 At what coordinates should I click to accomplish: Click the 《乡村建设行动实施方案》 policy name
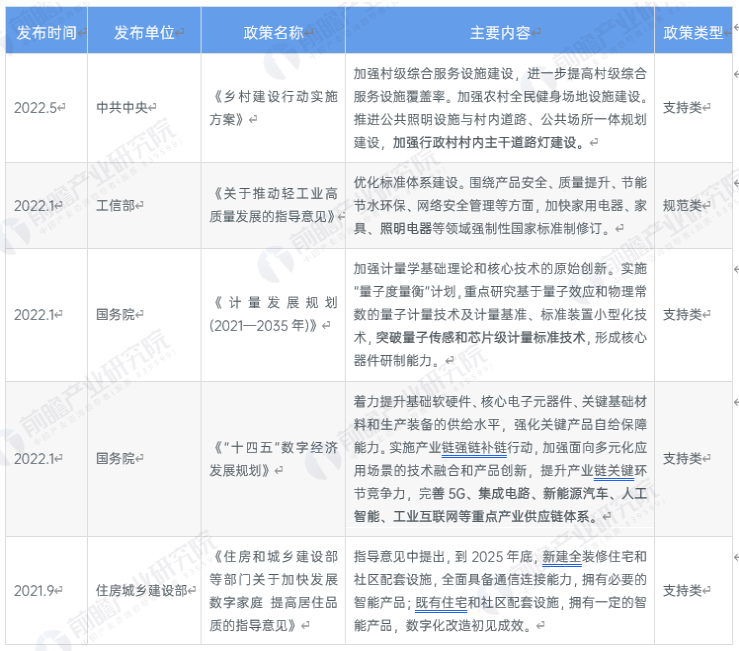tap(272, 107)
